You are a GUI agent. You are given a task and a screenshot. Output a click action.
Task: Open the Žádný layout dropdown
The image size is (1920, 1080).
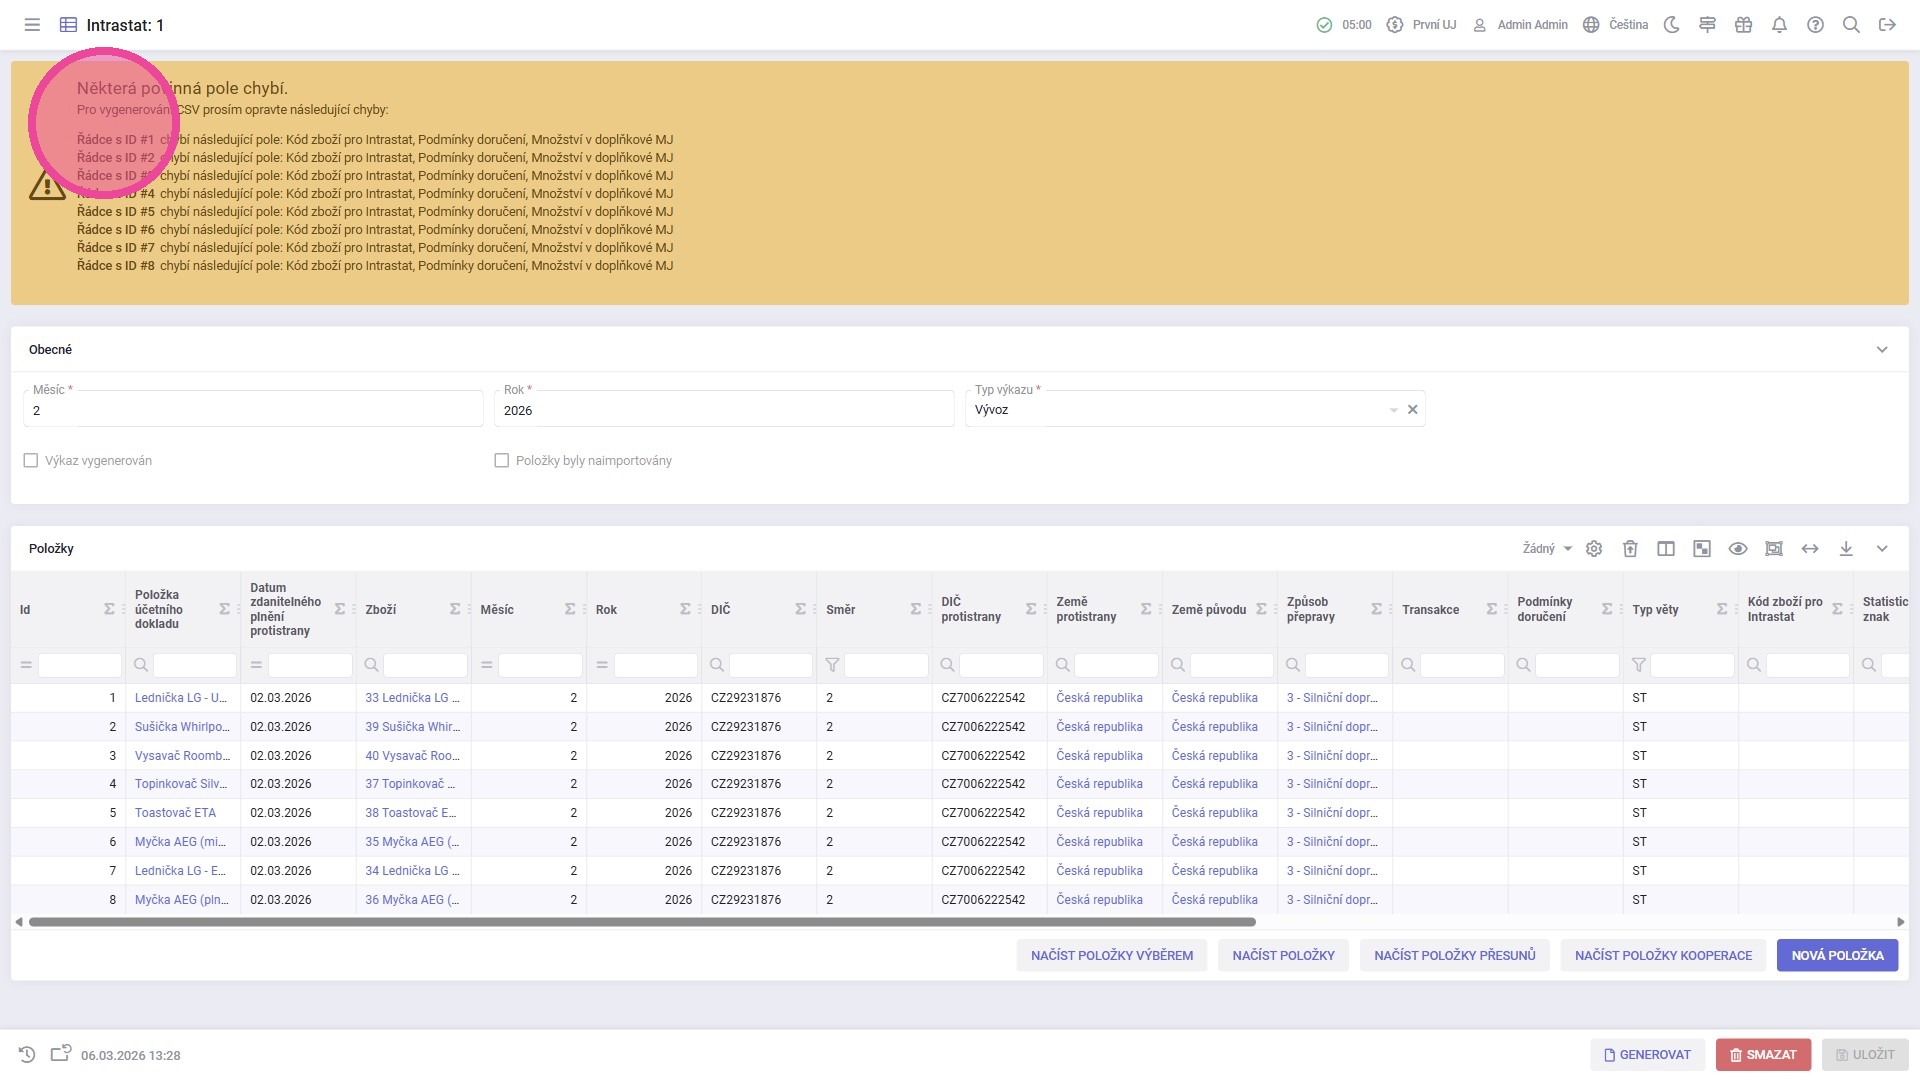(1547, 549)
